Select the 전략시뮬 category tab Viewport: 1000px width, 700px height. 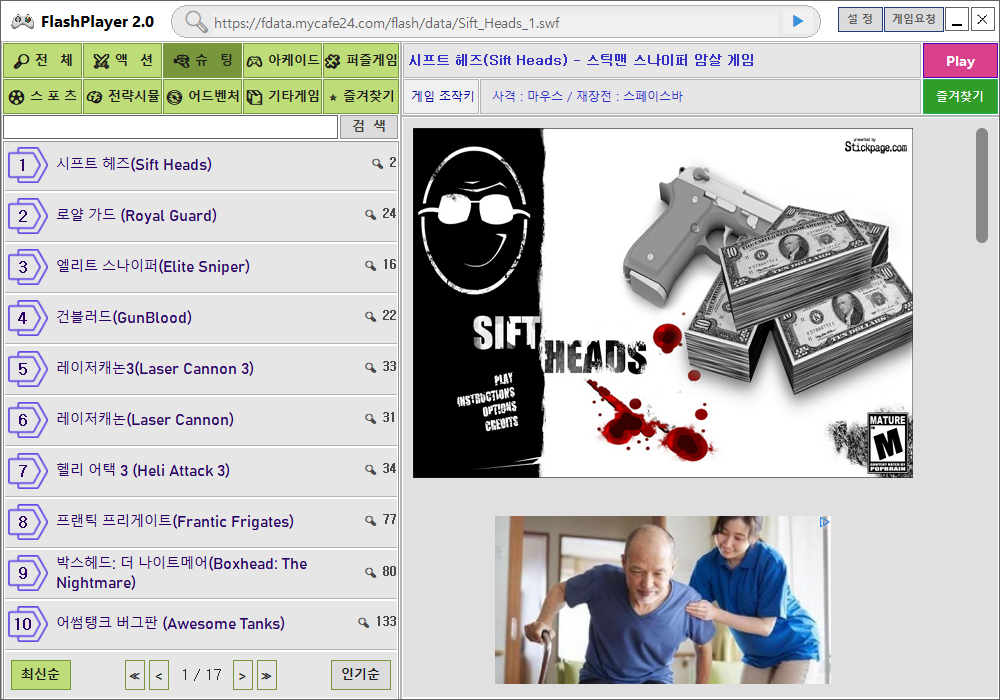[x=123, y=96]
